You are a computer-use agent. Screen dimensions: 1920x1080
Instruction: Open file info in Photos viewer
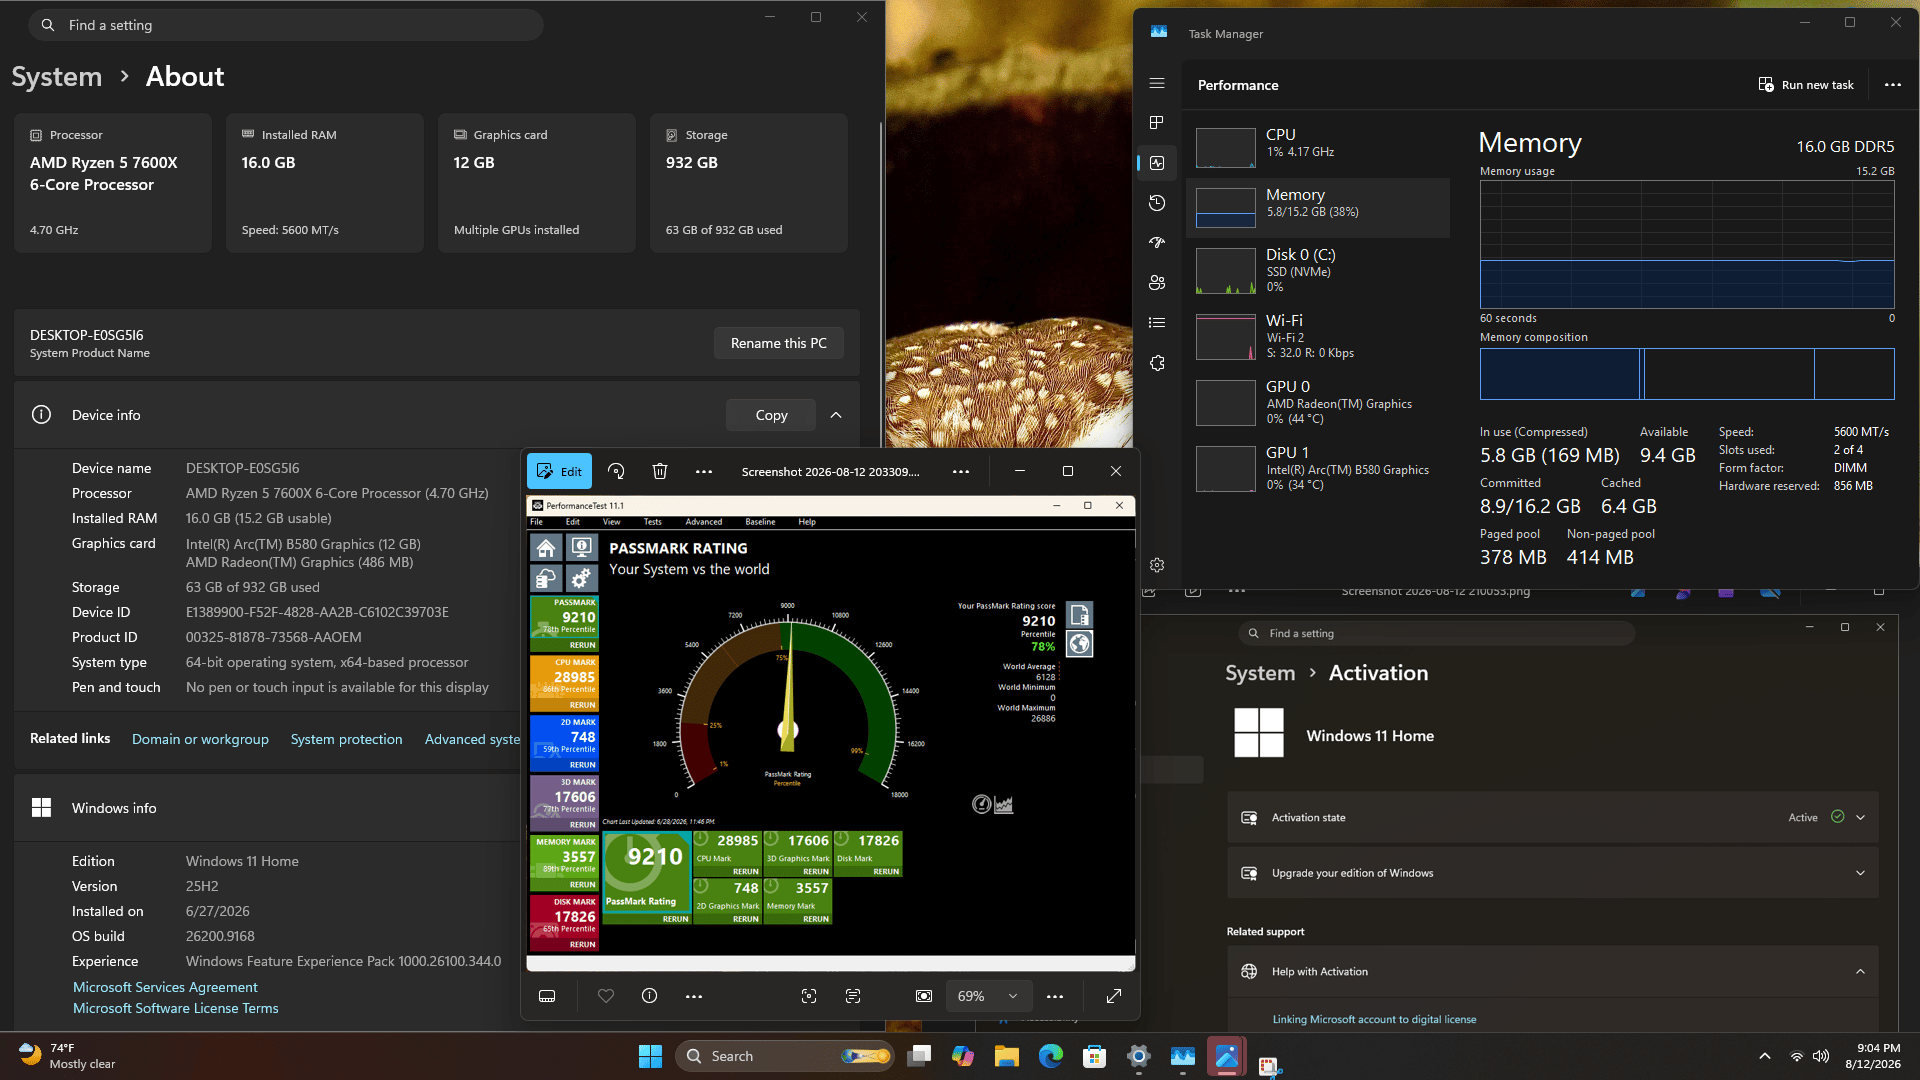650,996
